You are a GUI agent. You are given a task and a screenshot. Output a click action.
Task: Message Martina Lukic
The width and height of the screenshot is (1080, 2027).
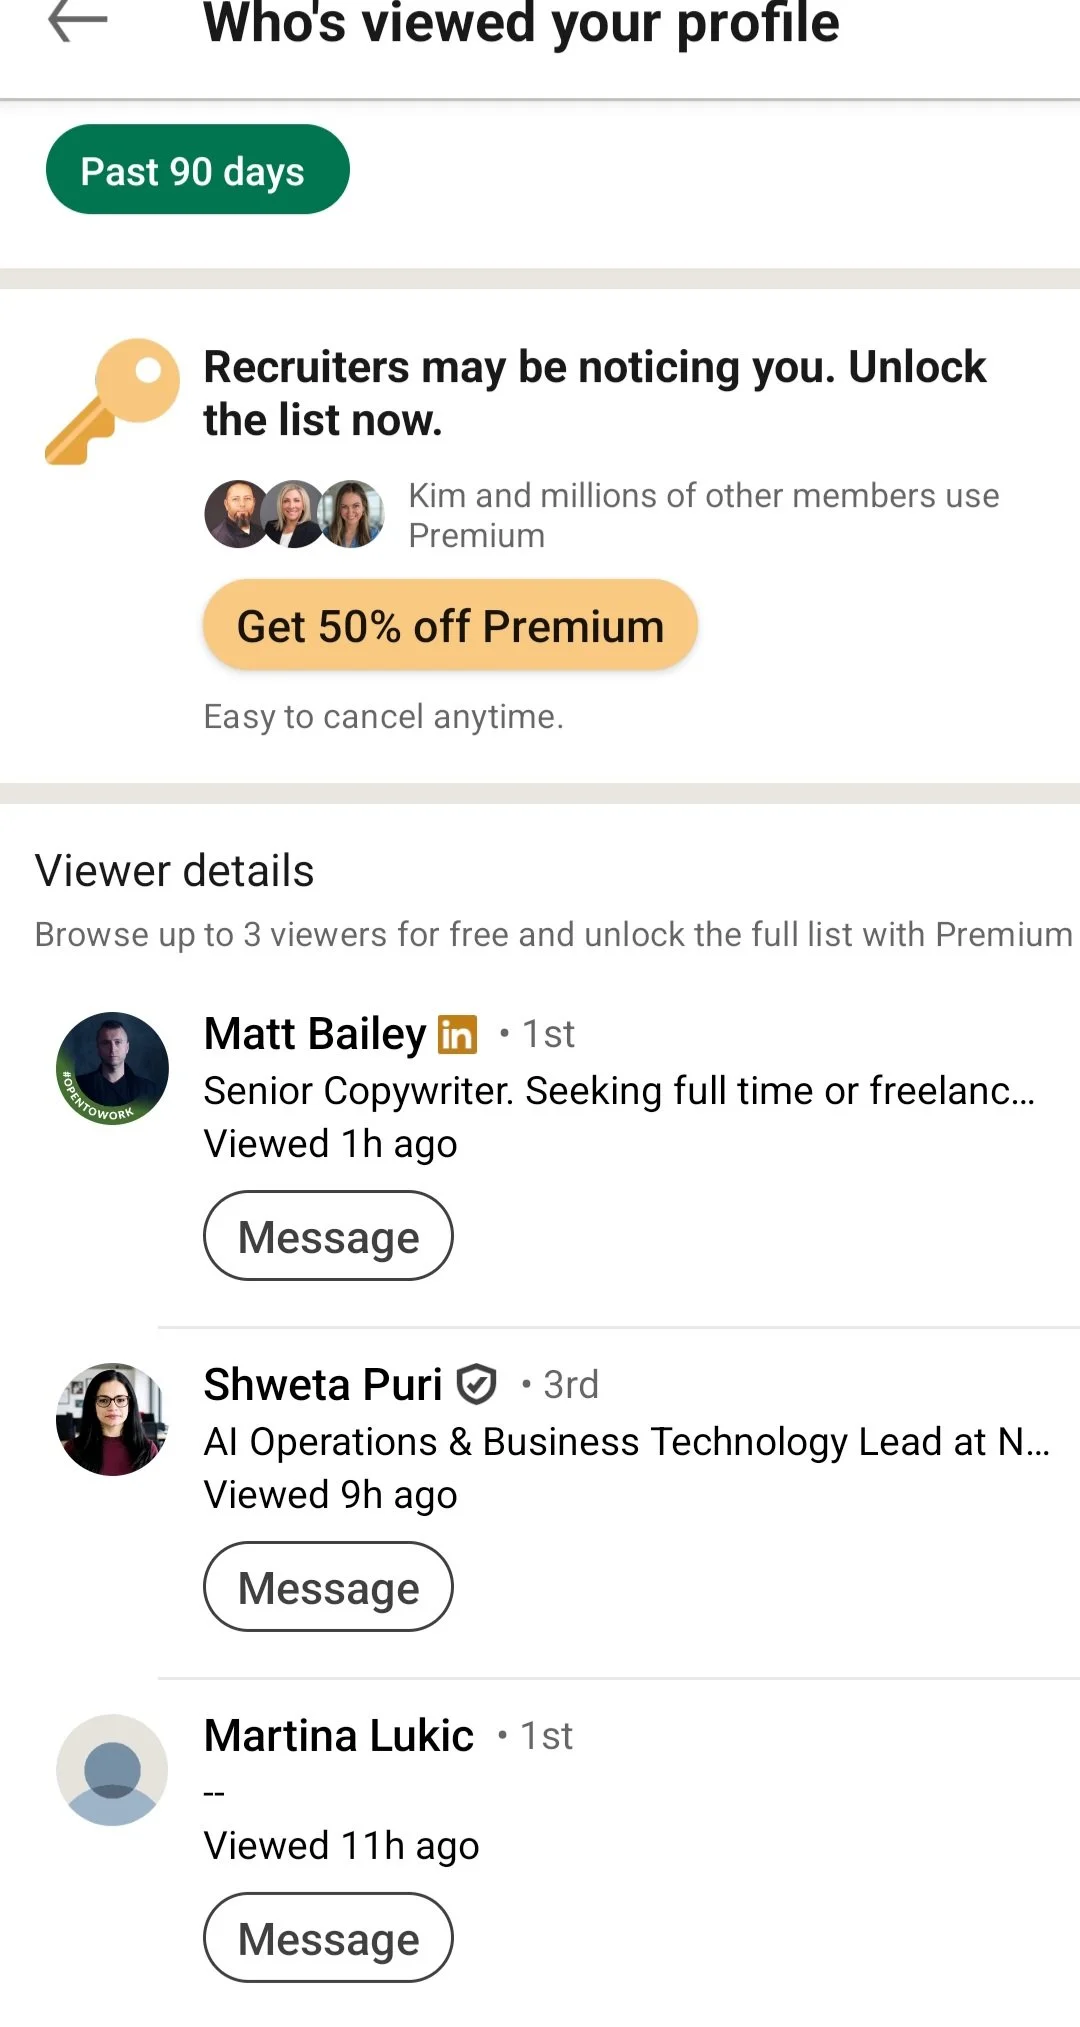pos(328,1938)
